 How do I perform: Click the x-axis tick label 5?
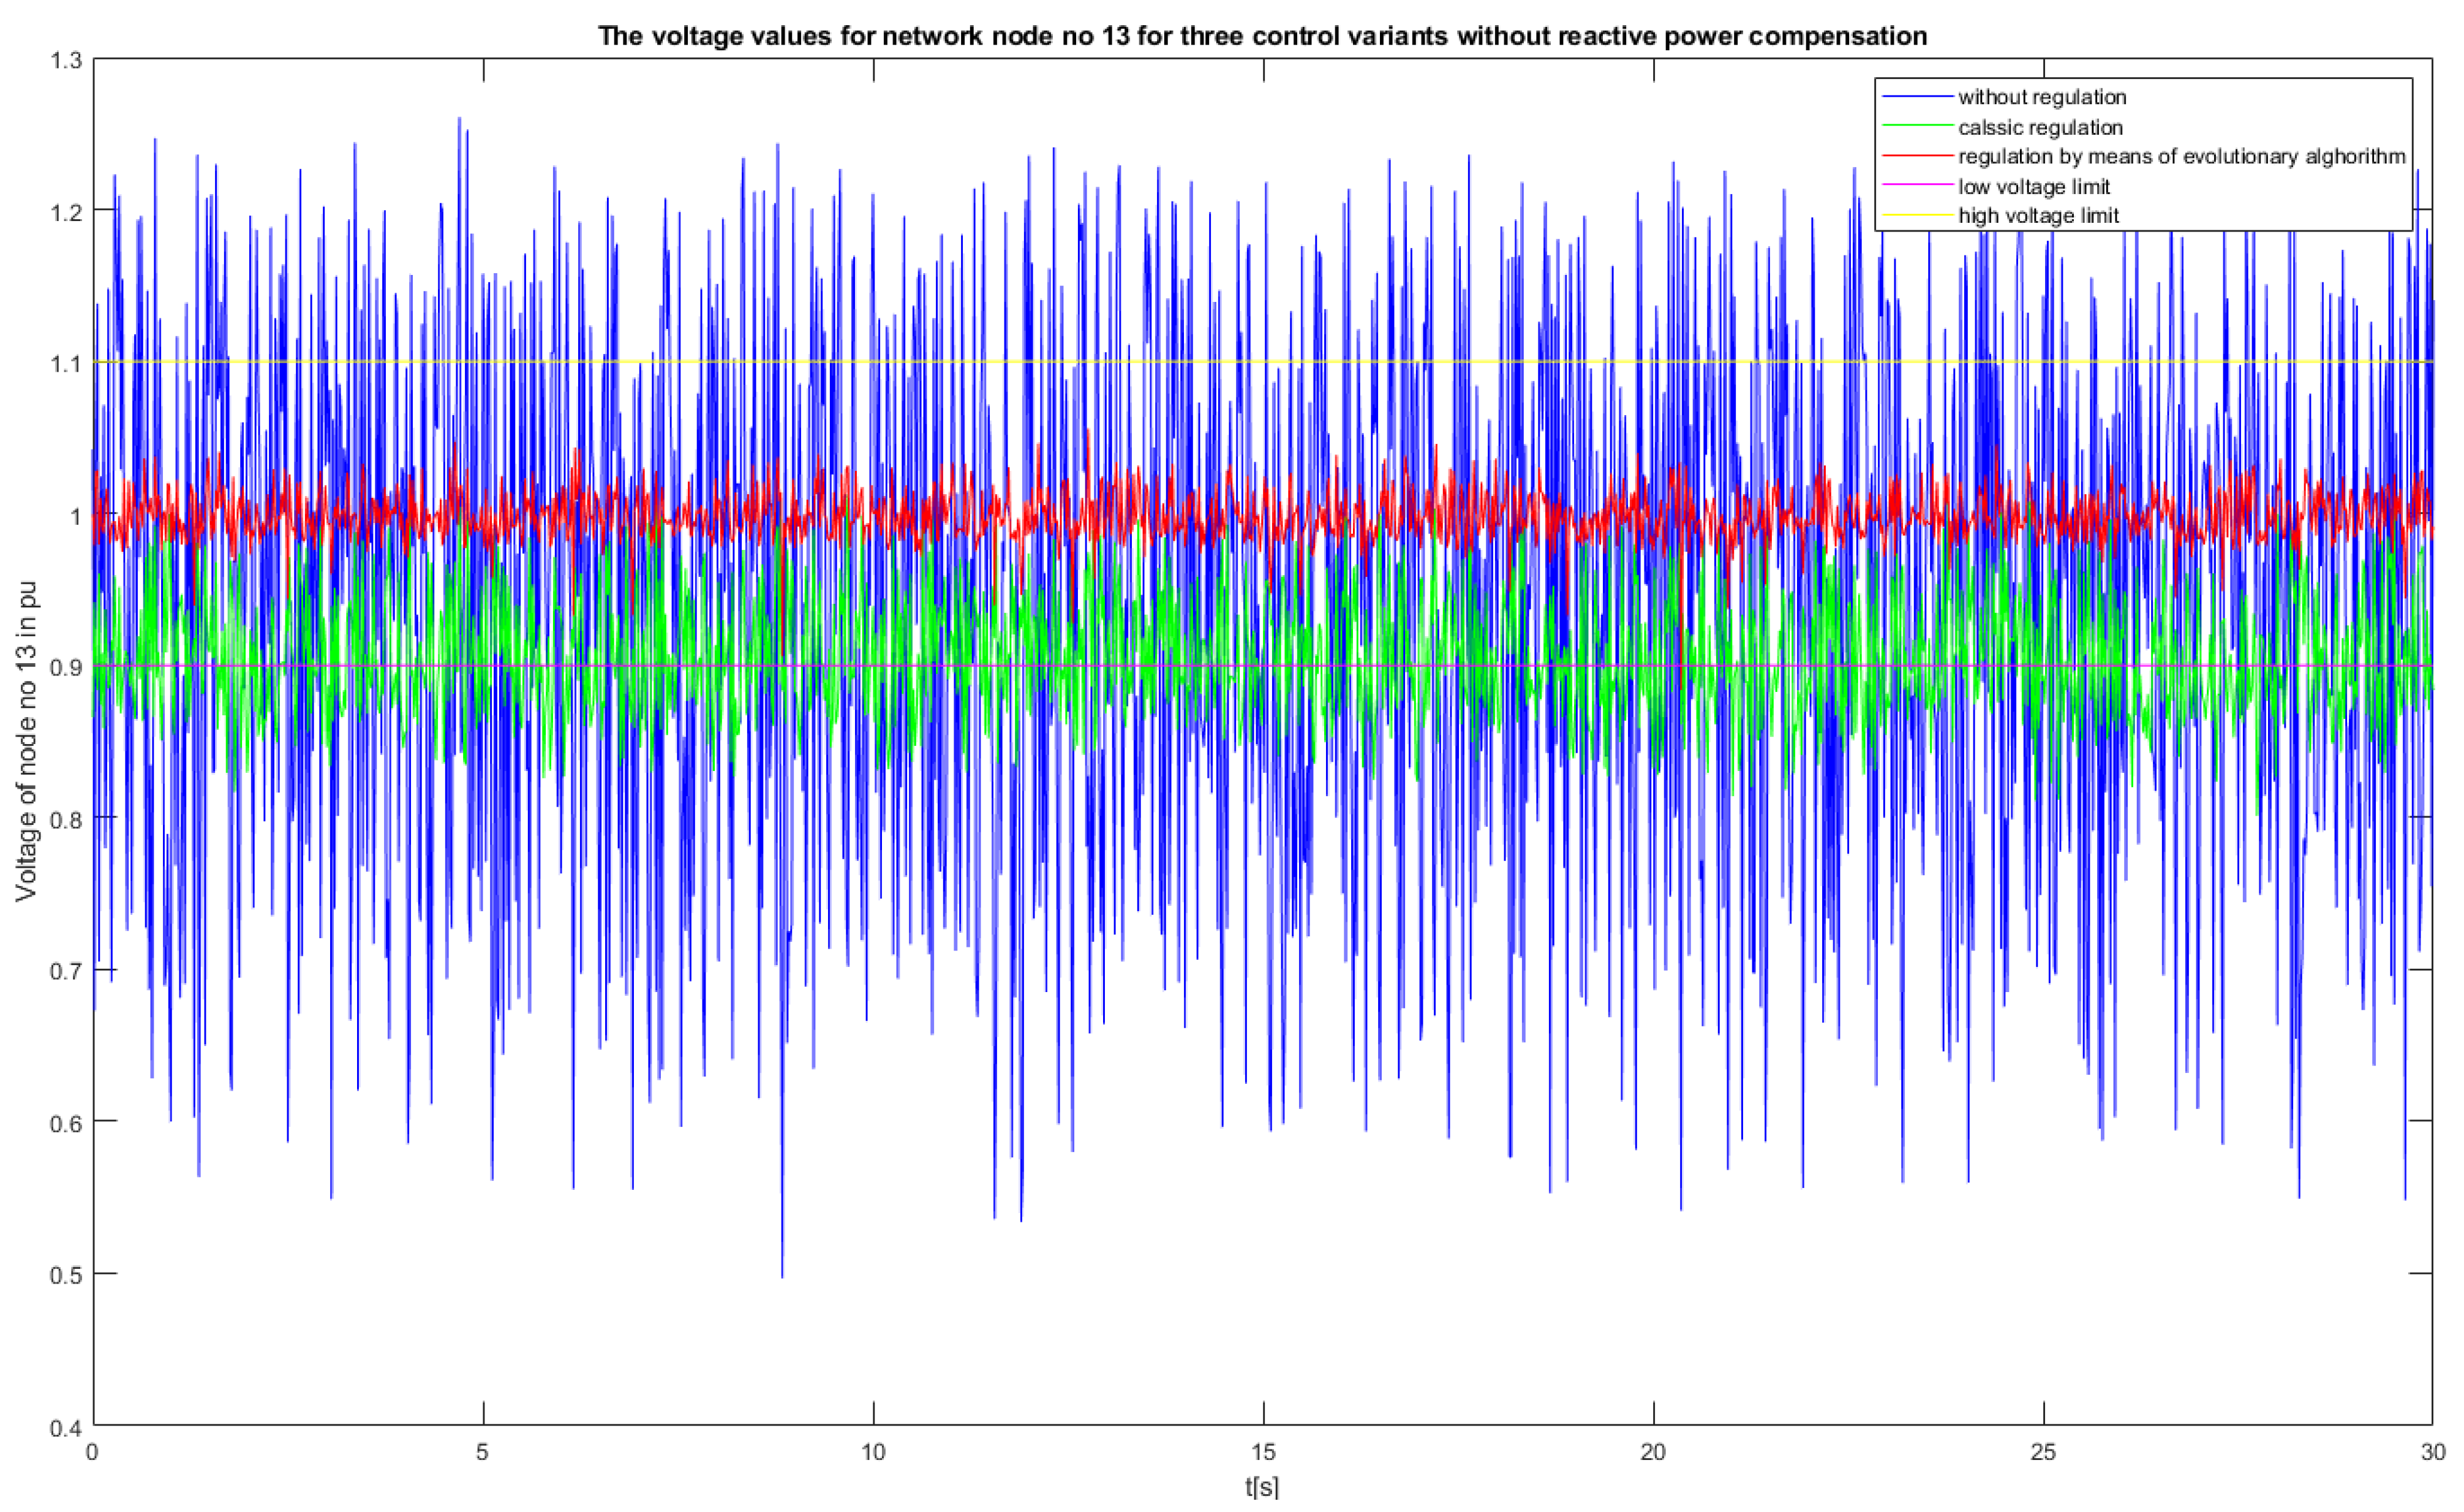click(483, 1451)
